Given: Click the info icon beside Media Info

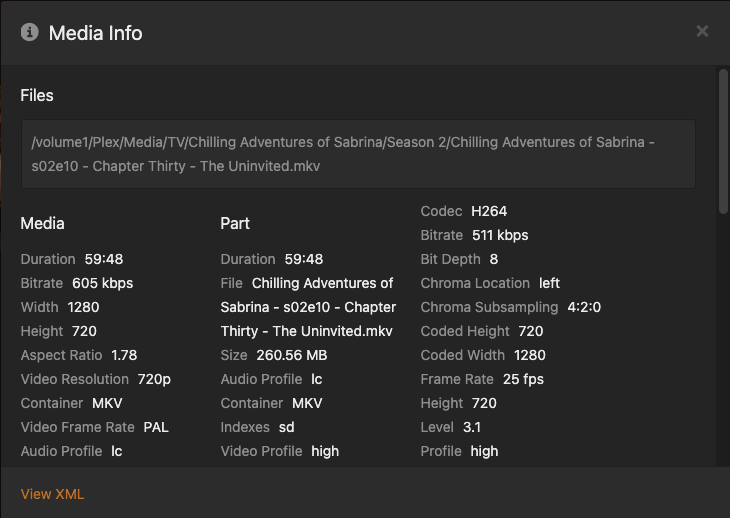Looking at the screenshot, I should pyautogui.click(x=30, y=33).
